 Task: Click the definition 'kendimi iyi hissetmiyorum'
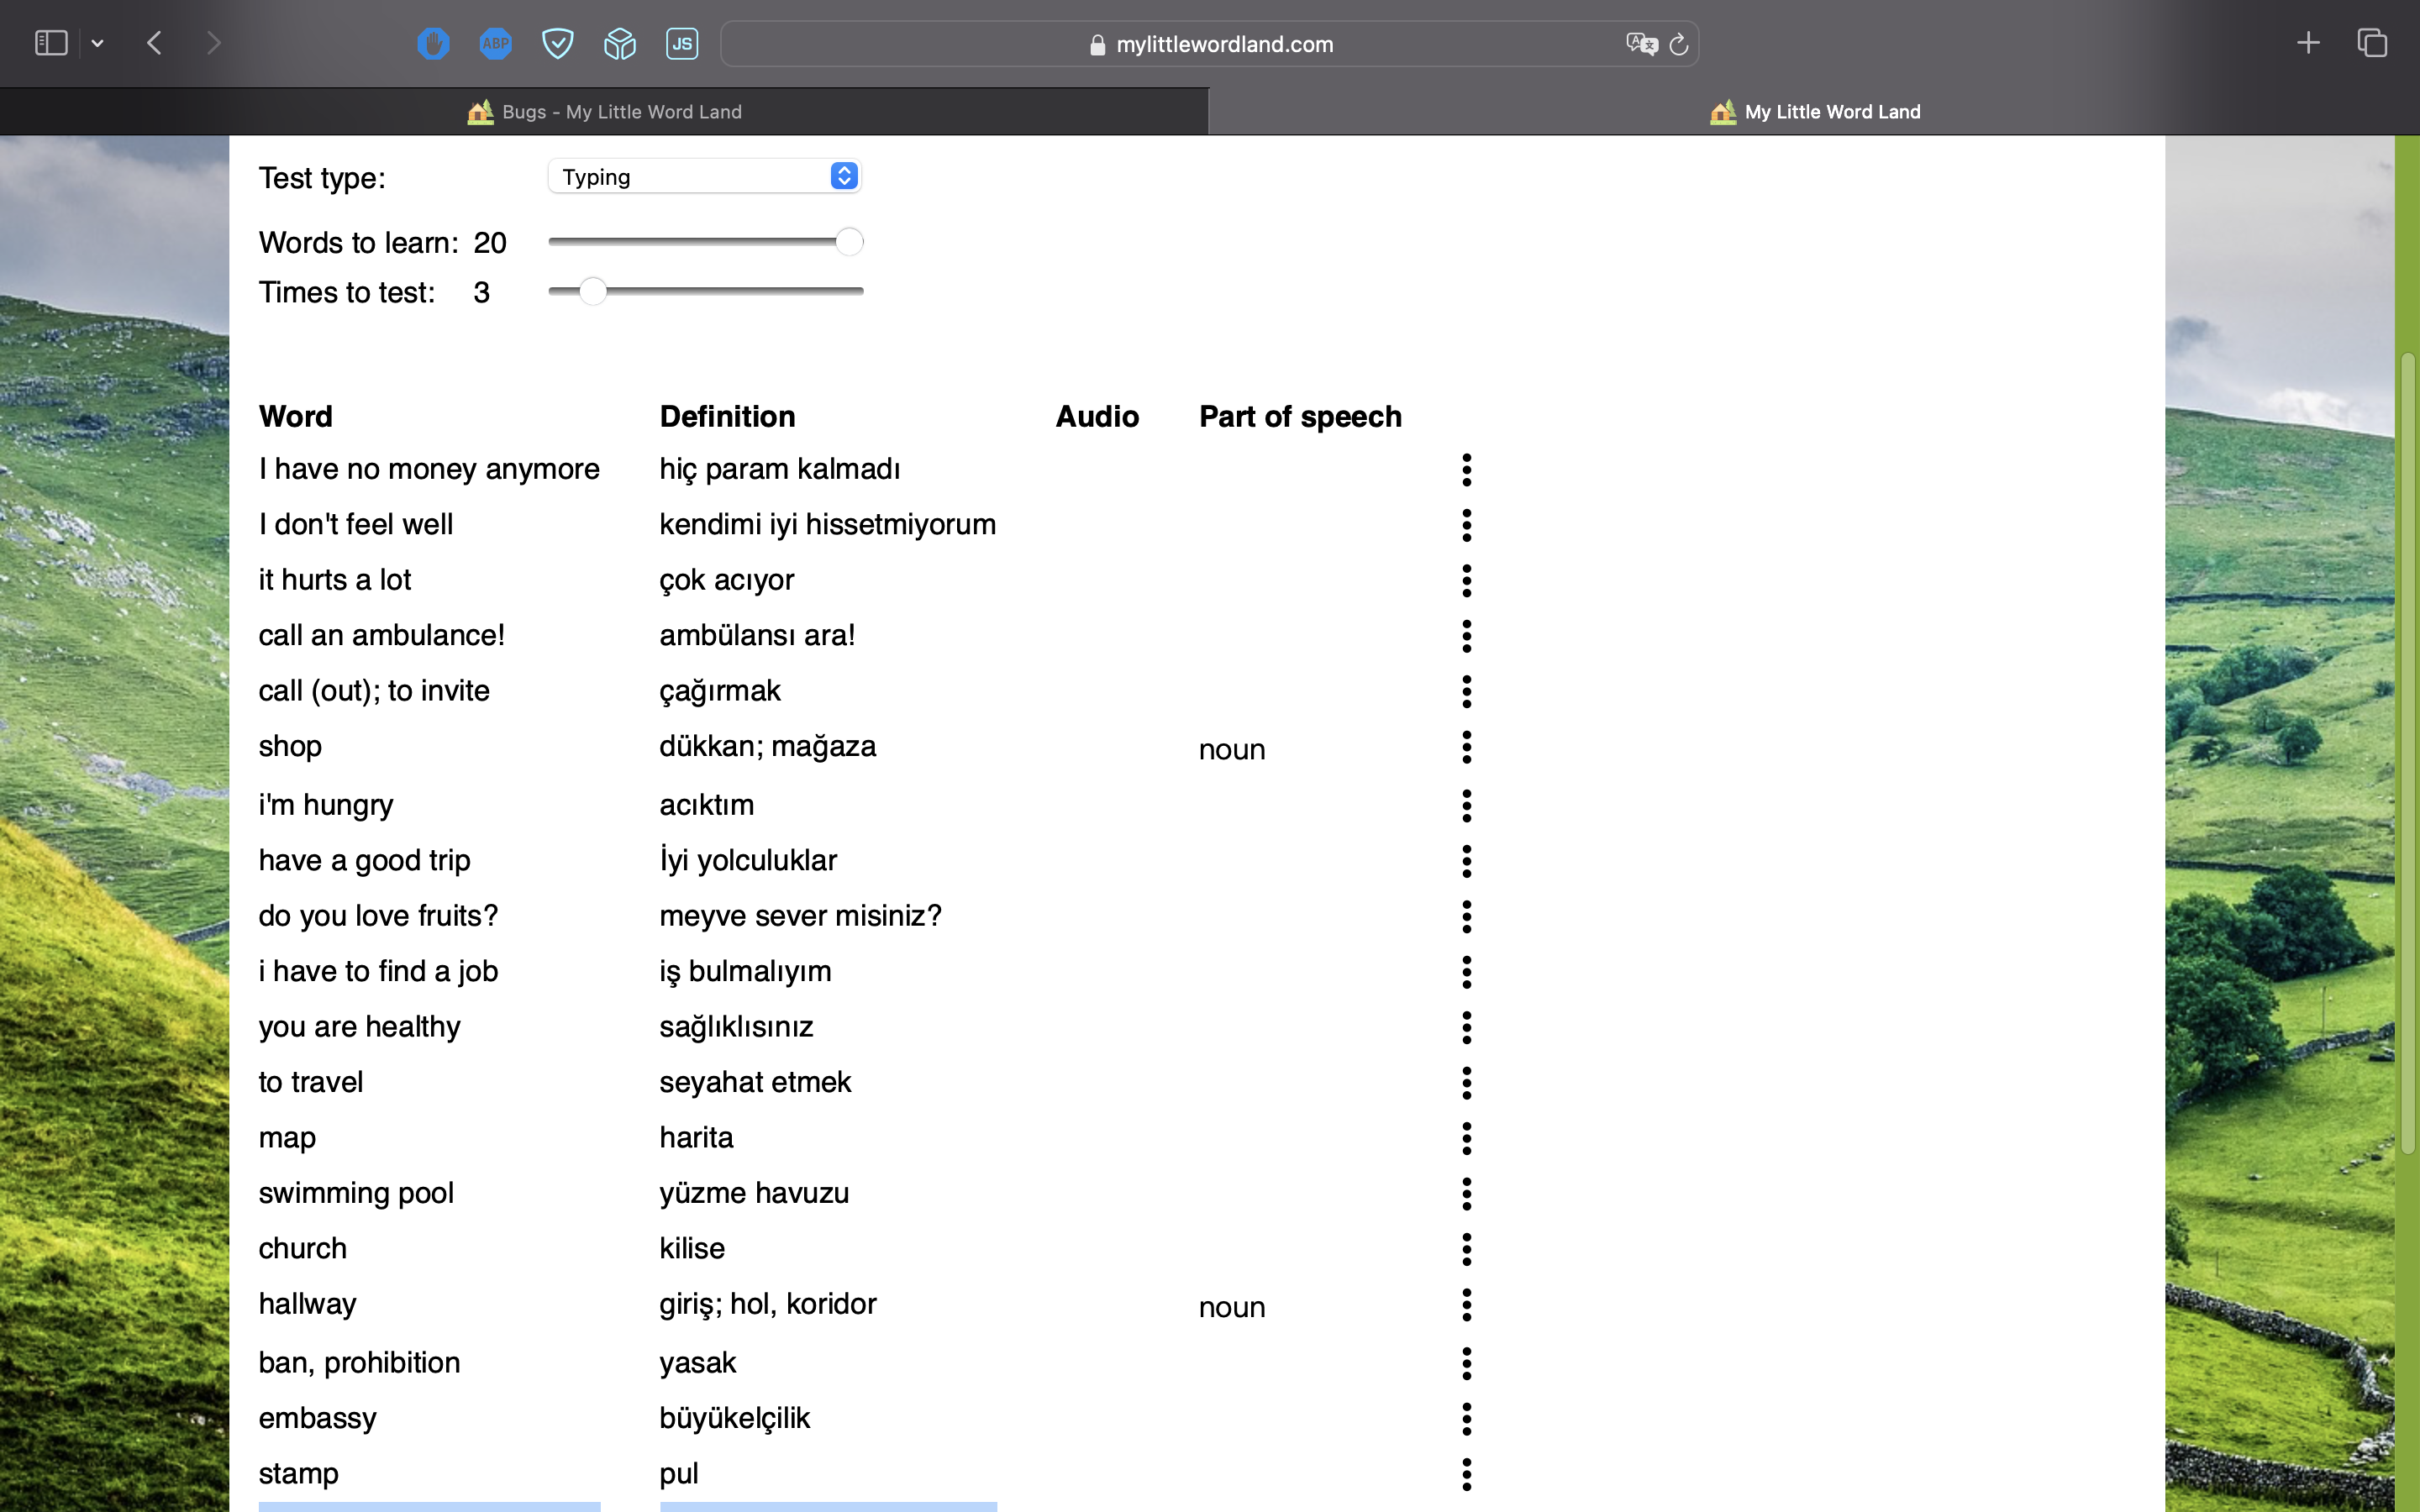(x=827, y=525)
